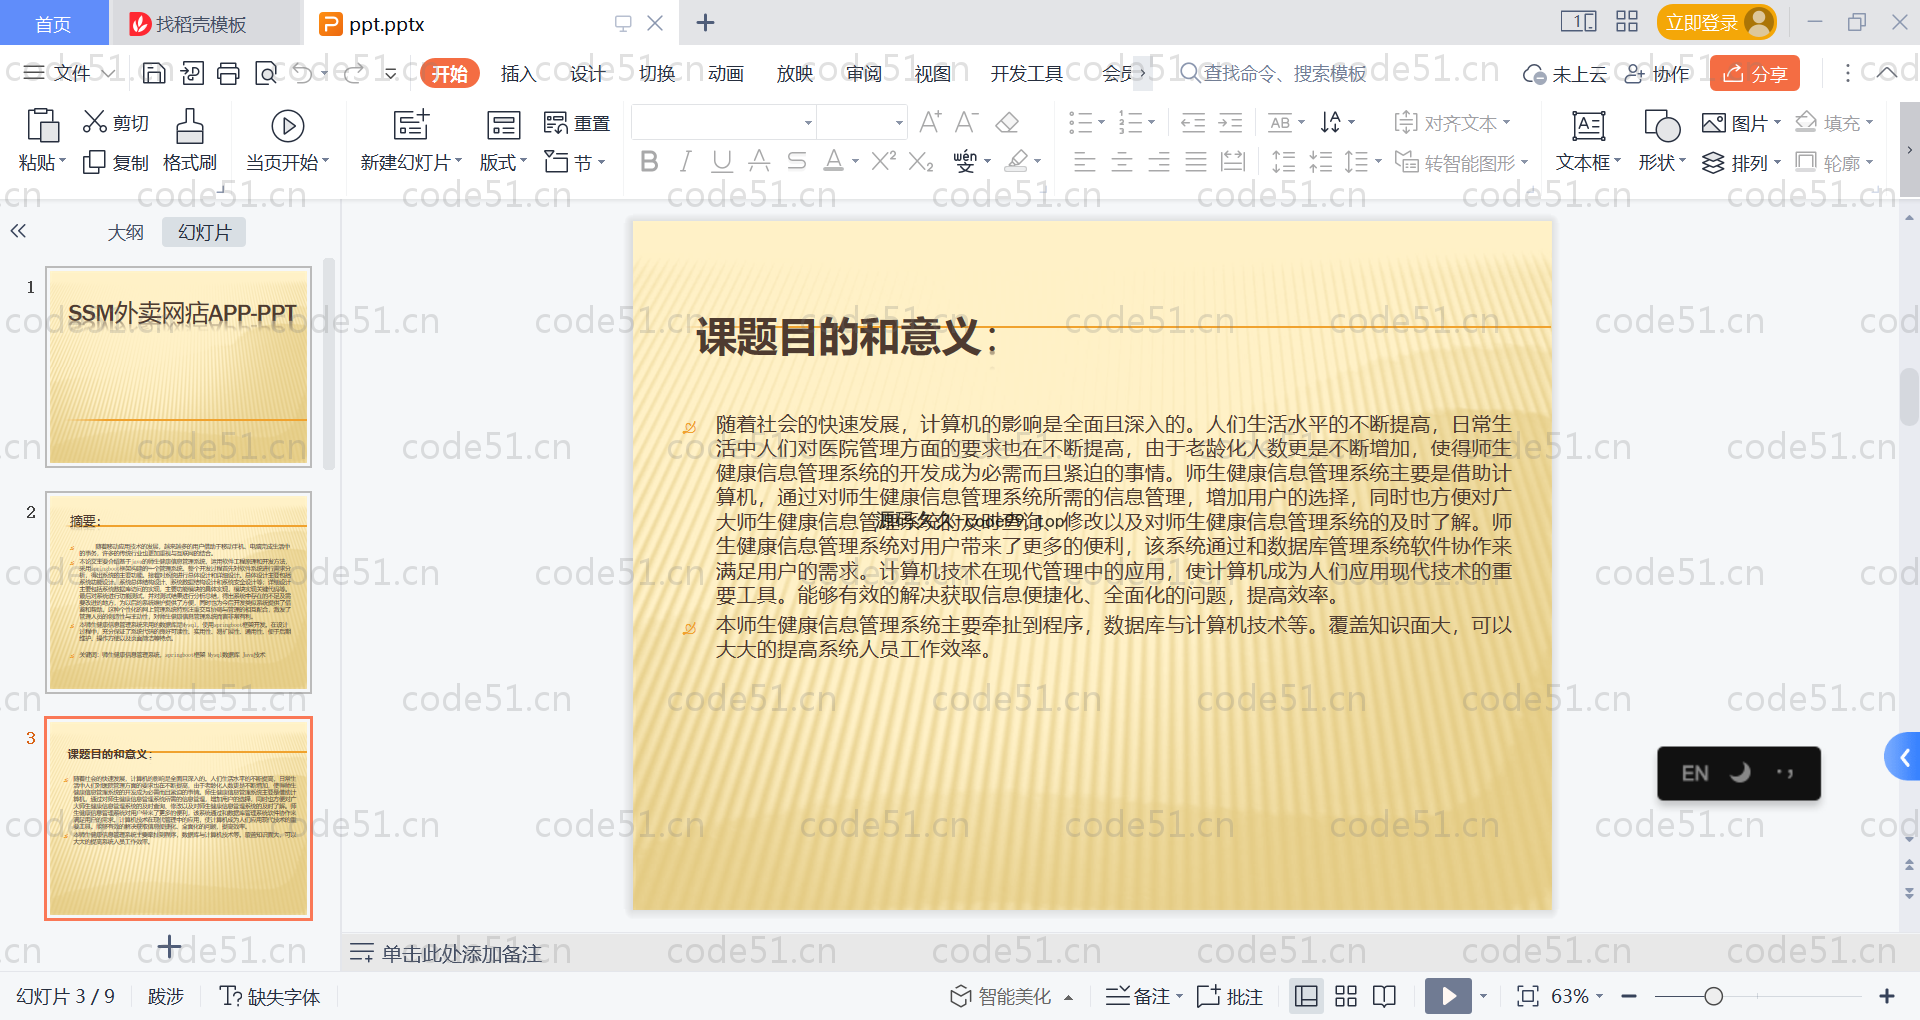The width and height of the screenshot is (1920, 1020).
Task: Increase indent level icon
Action: (x=1231, y=123)
